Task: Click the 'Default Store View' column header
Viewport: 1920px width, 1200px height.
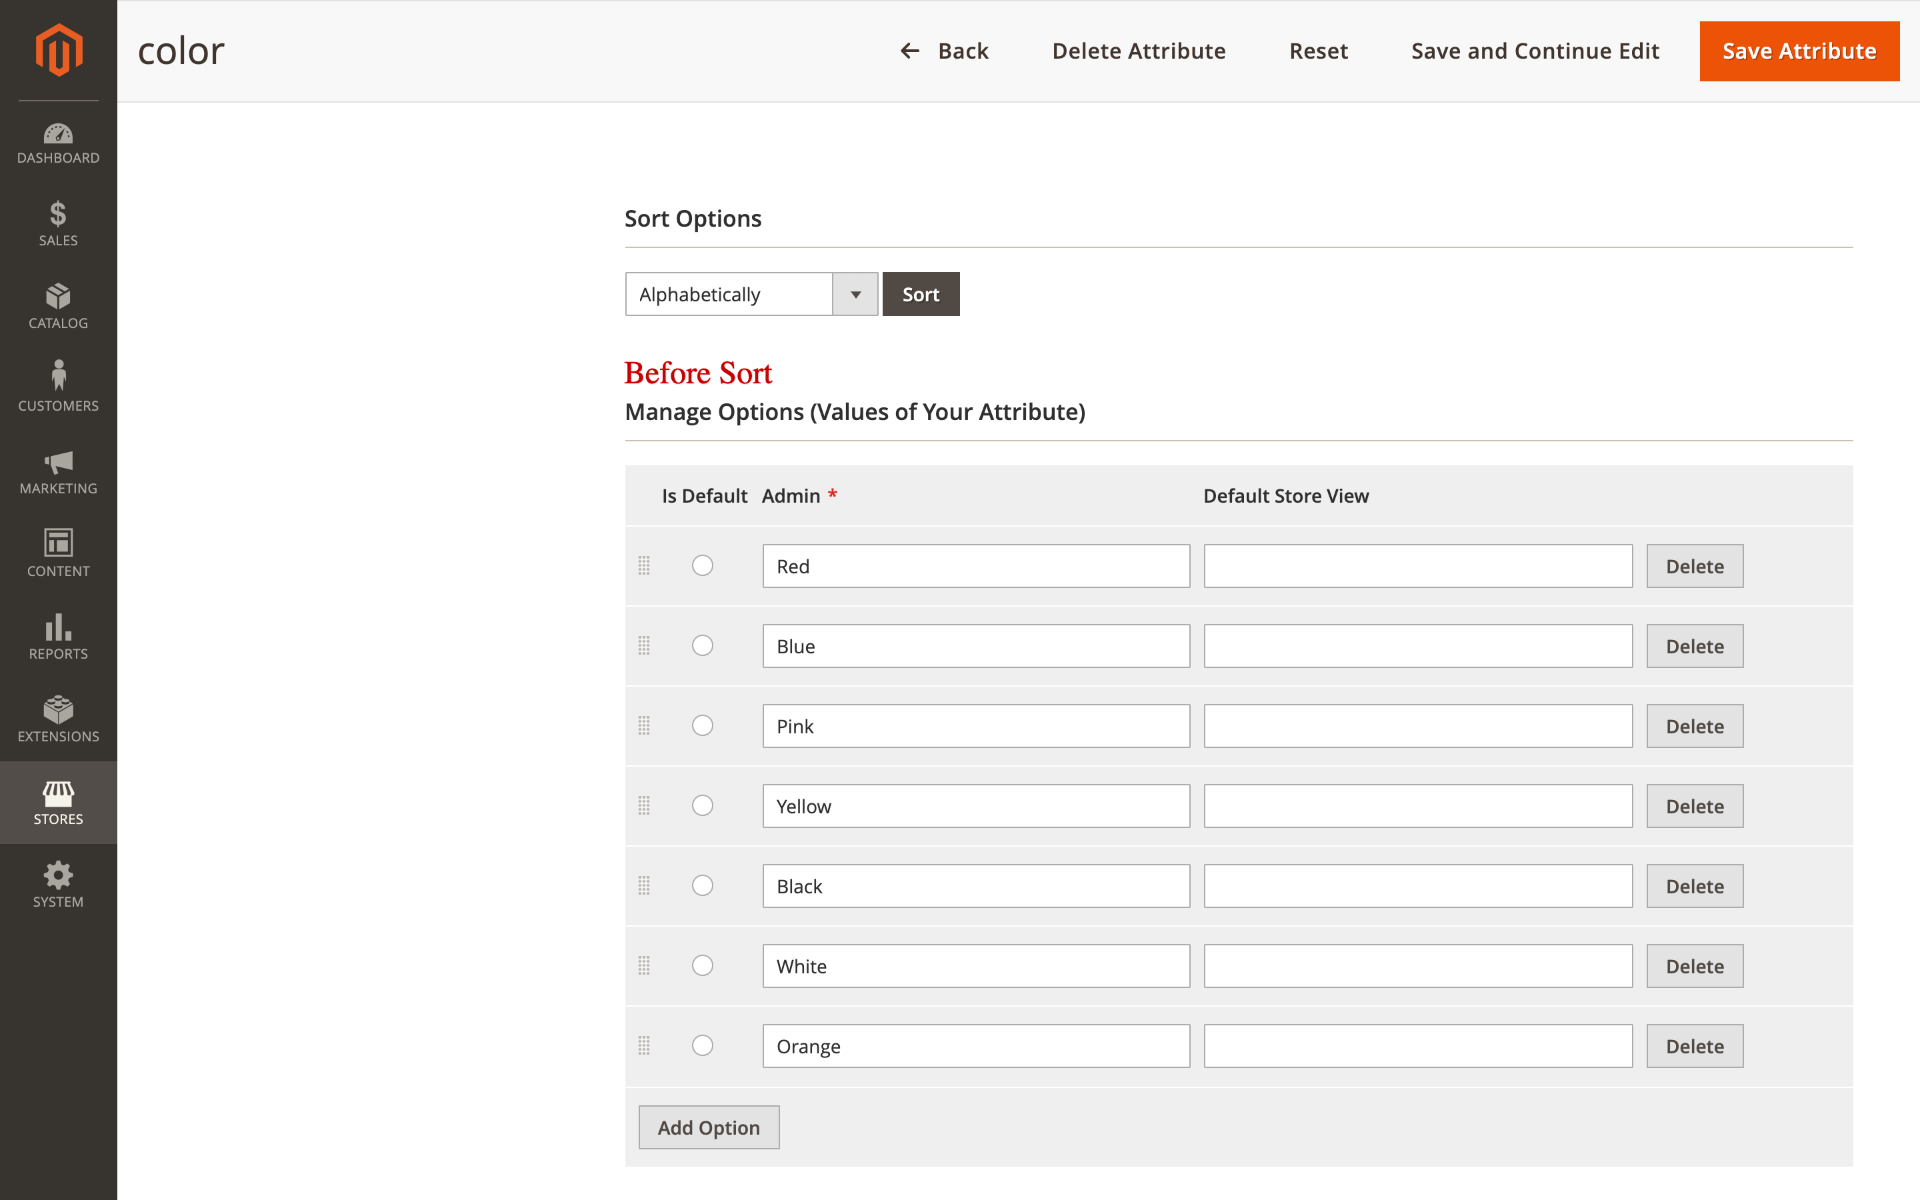Action: [x=1286, y=496]
